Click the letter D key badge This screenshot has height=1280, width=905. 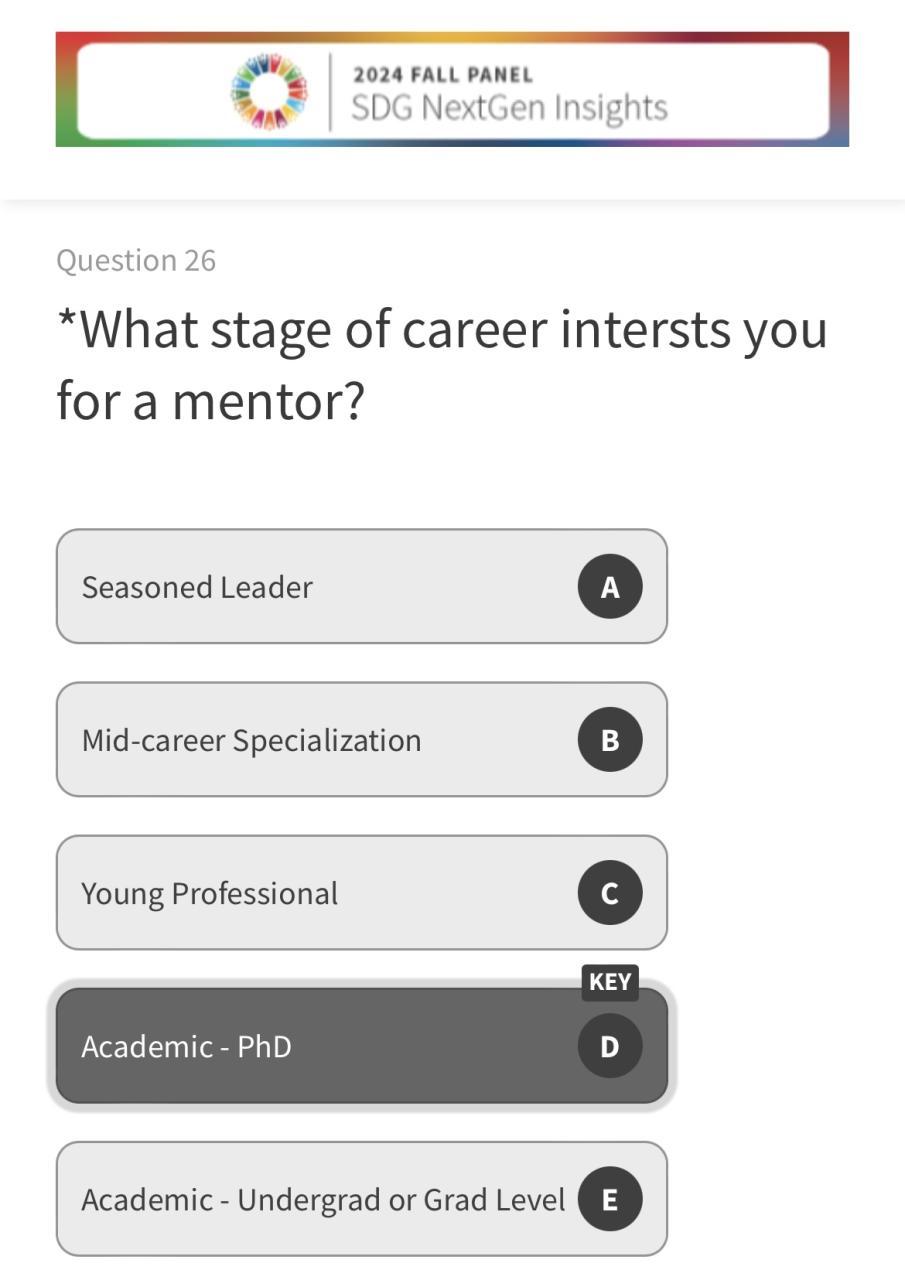(x=609, y=1046)
